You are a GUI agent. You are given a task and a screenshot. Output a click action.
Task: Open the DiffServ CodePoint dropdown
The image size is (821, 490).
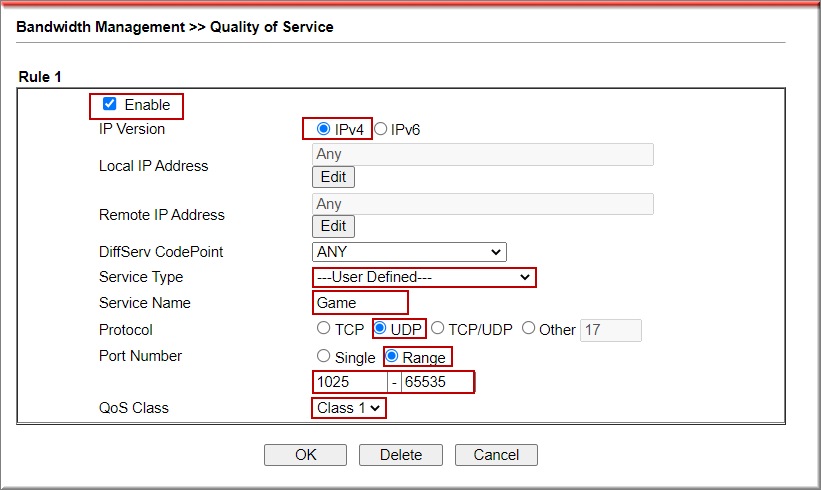[409, 252]
